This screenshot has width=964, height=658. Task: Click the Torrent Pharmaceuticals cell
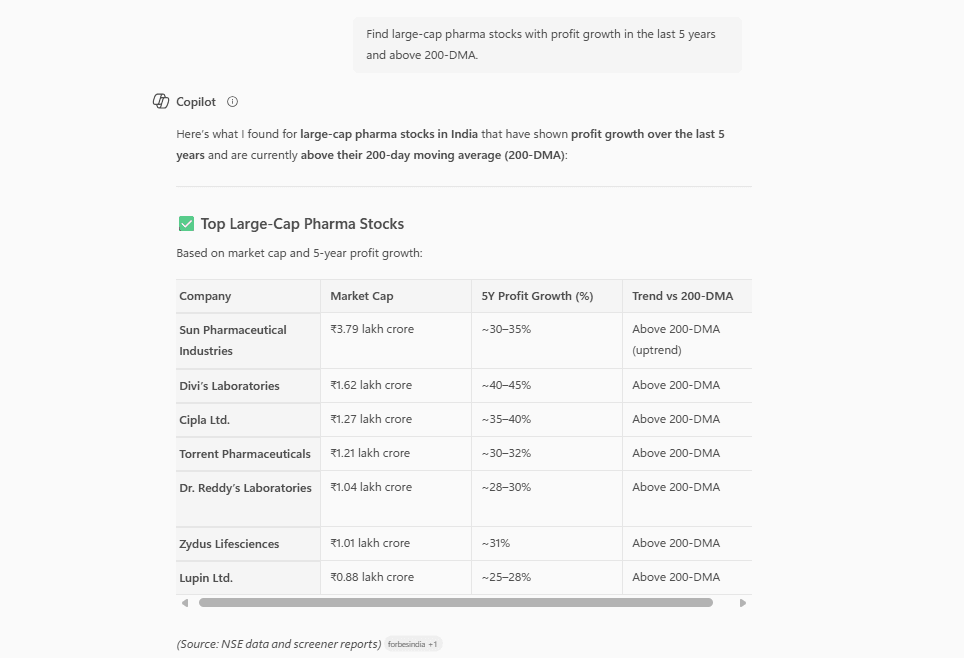point(245,454)
